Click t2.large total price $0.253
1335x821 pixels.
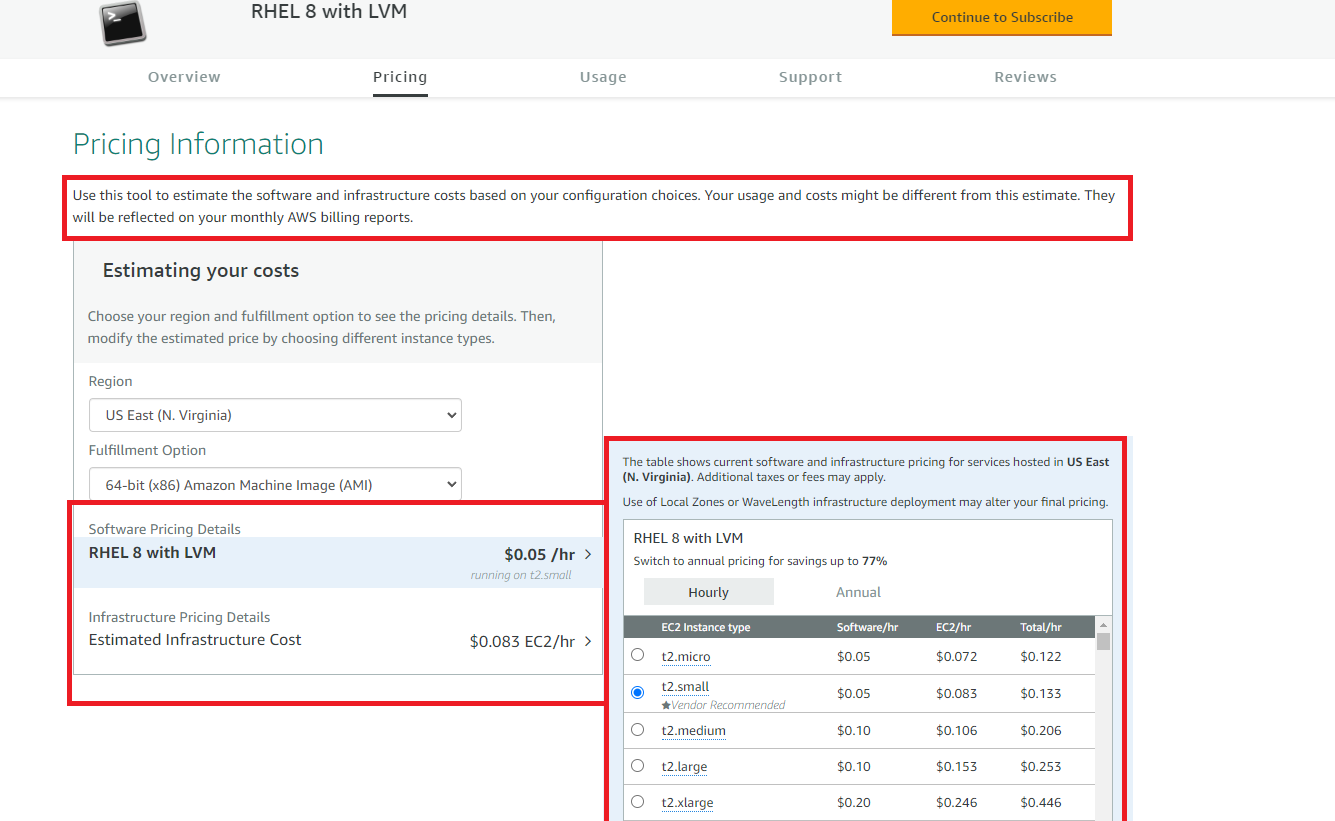click(x=1041, y=767)
